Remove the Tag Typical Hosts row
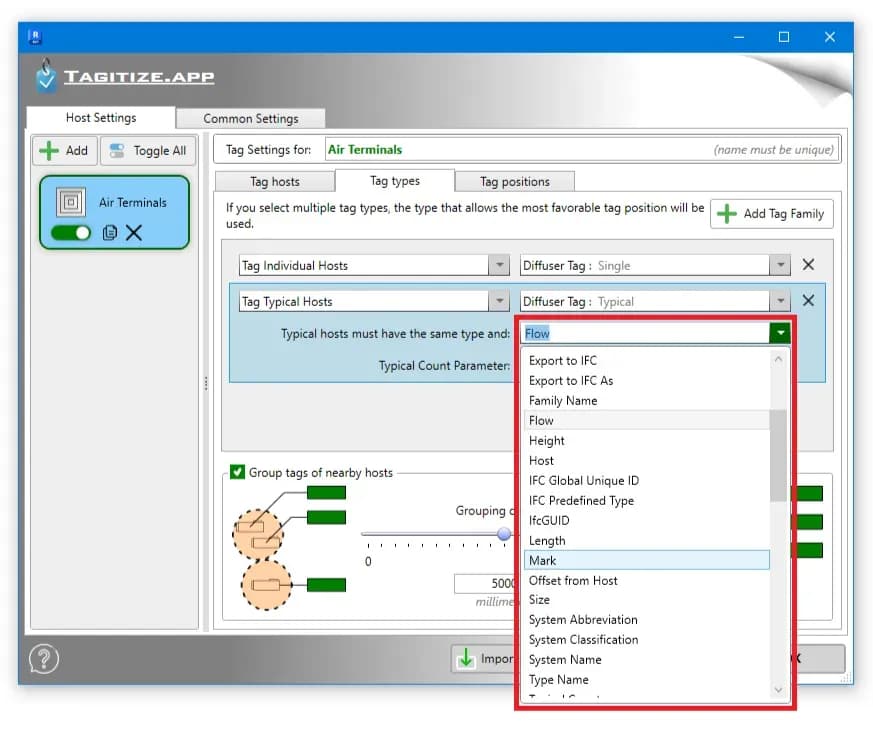 (x=808, y=301)
